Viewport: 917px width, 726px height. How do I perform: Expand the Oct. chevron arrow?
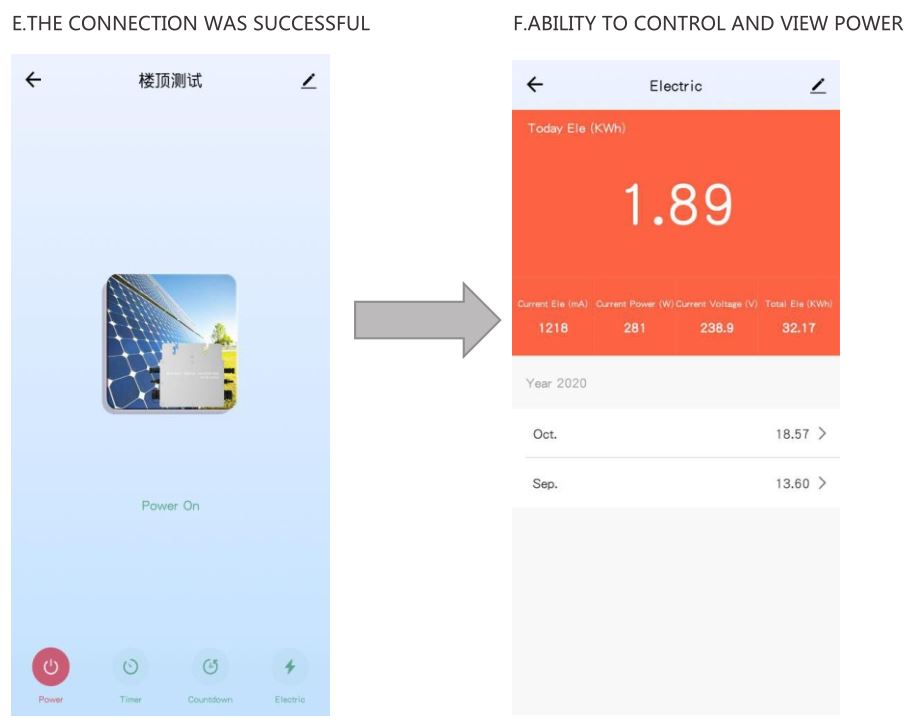[x=823, y=434]
